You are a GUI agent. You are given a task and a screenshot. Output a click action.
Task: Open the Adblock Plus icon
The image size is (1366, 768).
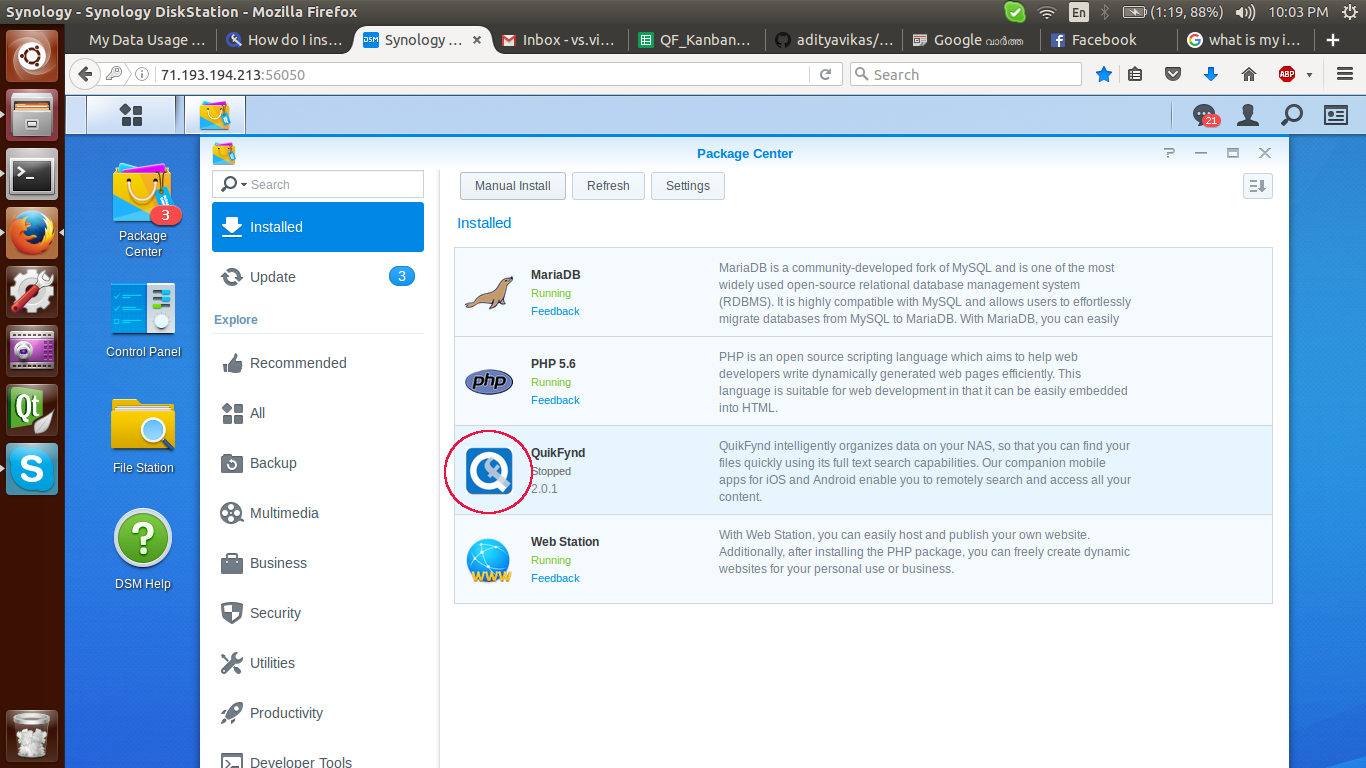1288,74
